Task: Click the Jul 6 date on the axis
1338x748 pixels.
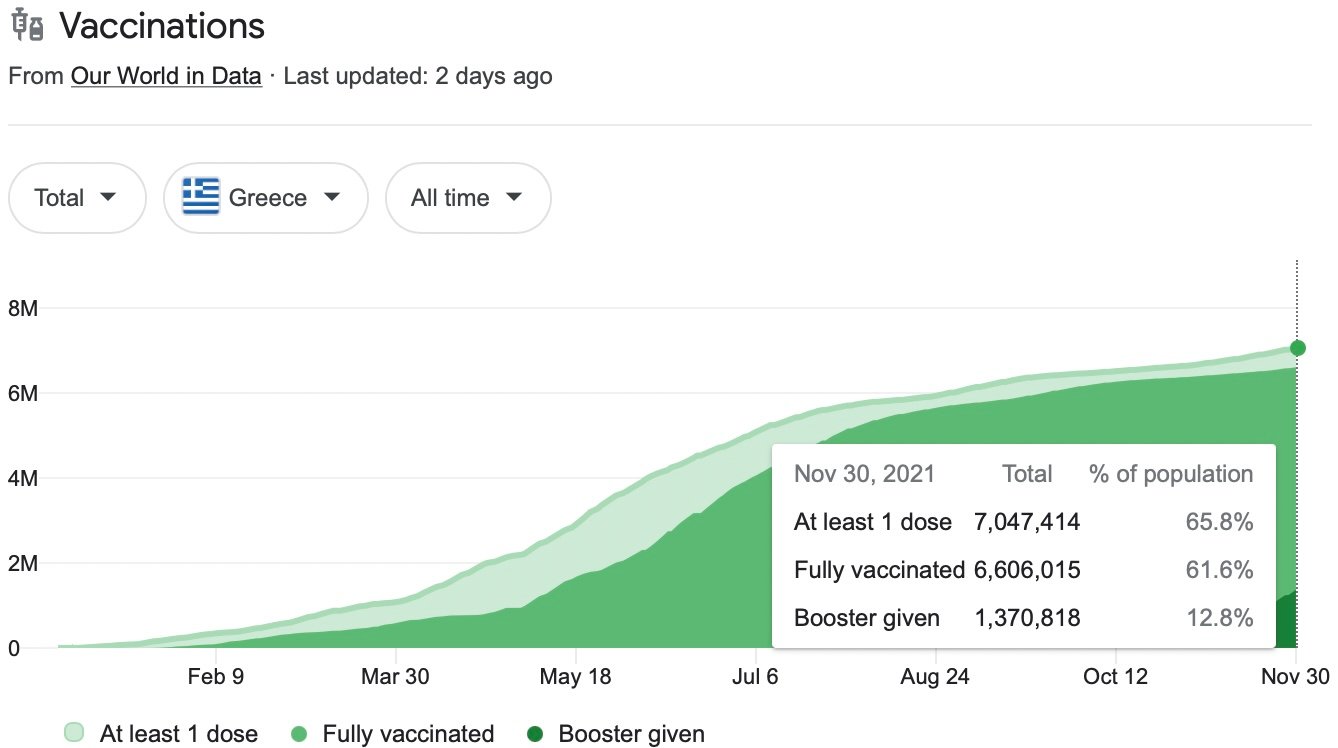Action: [755, 677]
